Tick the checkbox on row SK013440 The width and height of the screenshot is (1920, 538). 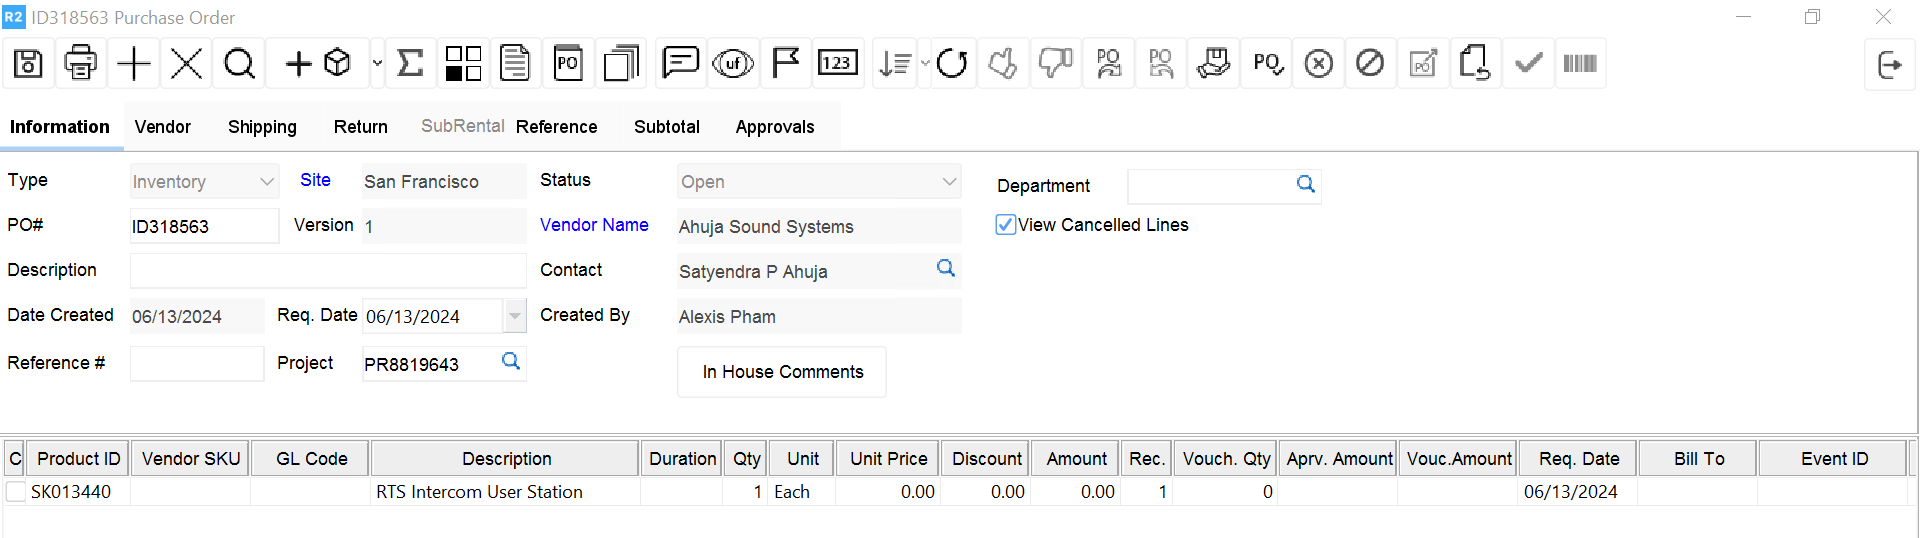16,492
